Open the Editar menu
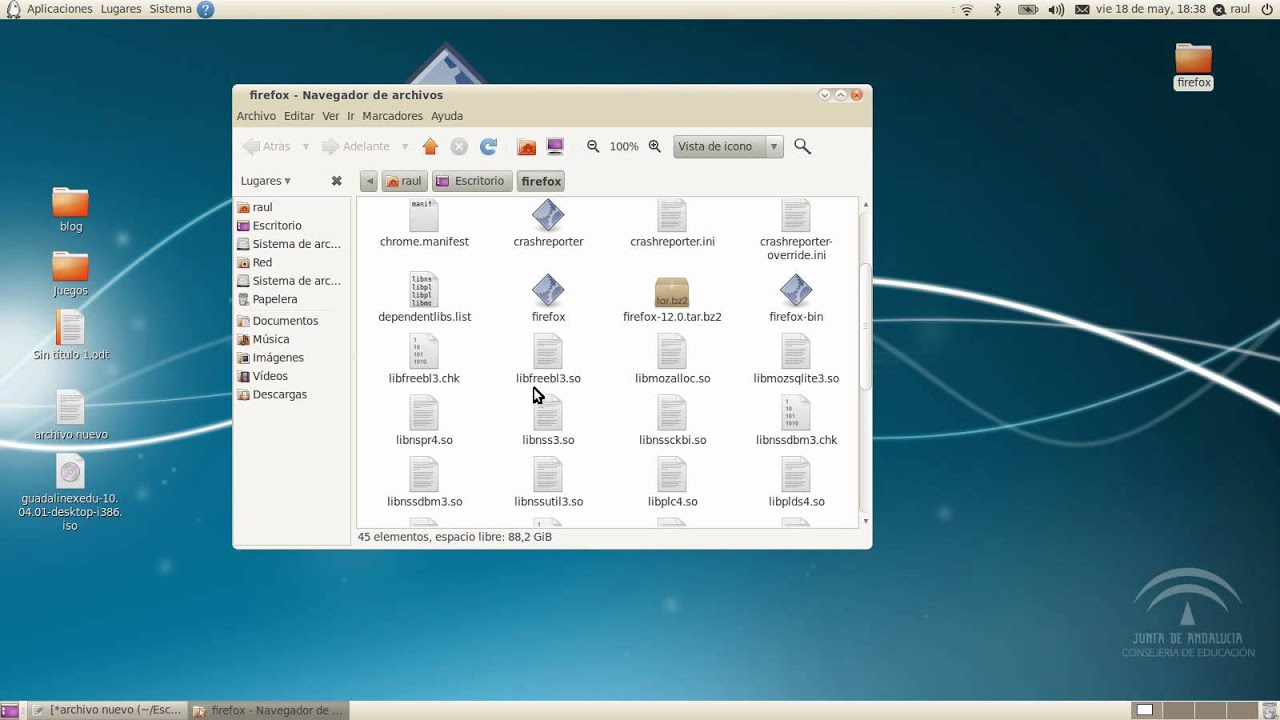Image resolution: width=1280 pixels, height=720 pixels. pyautogui.click(x=299, y=116)
